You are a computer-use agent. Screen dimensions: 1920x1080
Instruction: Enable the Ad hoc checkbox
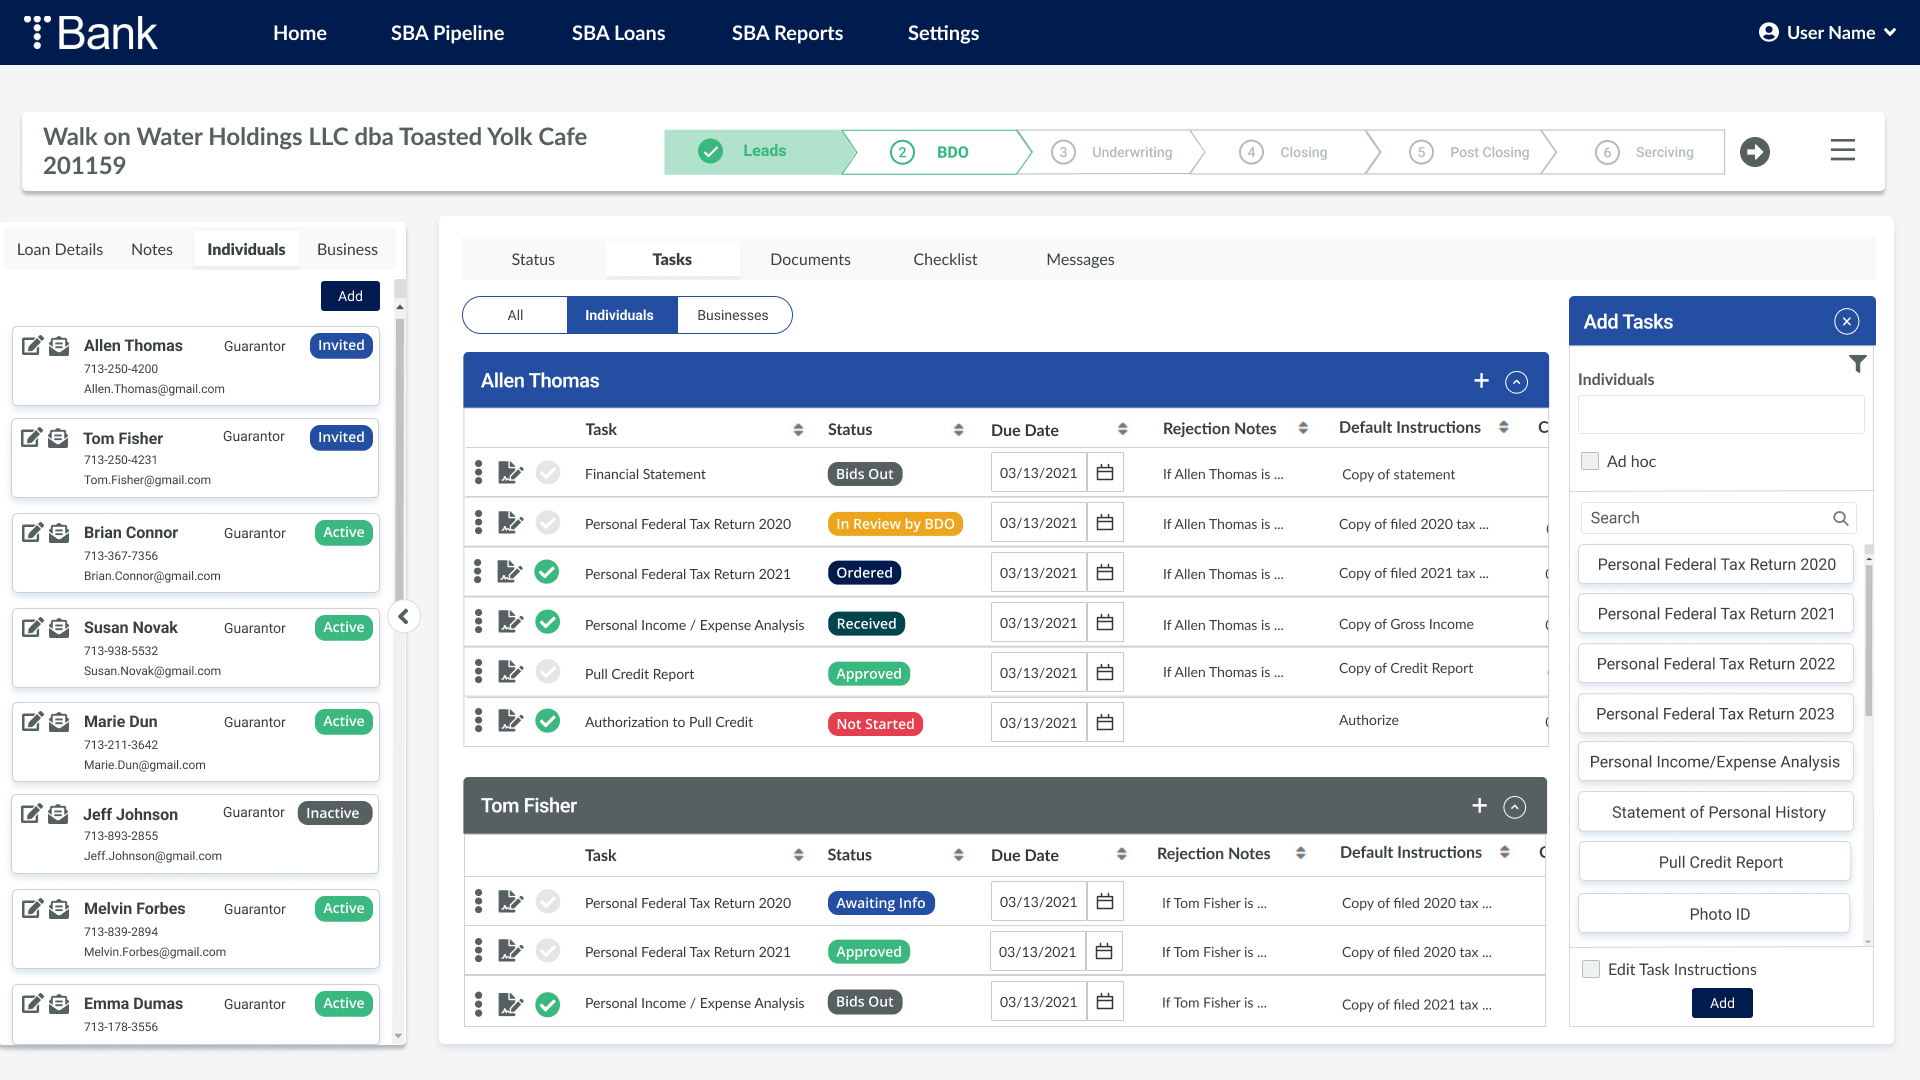click(x=1590, y=461)
